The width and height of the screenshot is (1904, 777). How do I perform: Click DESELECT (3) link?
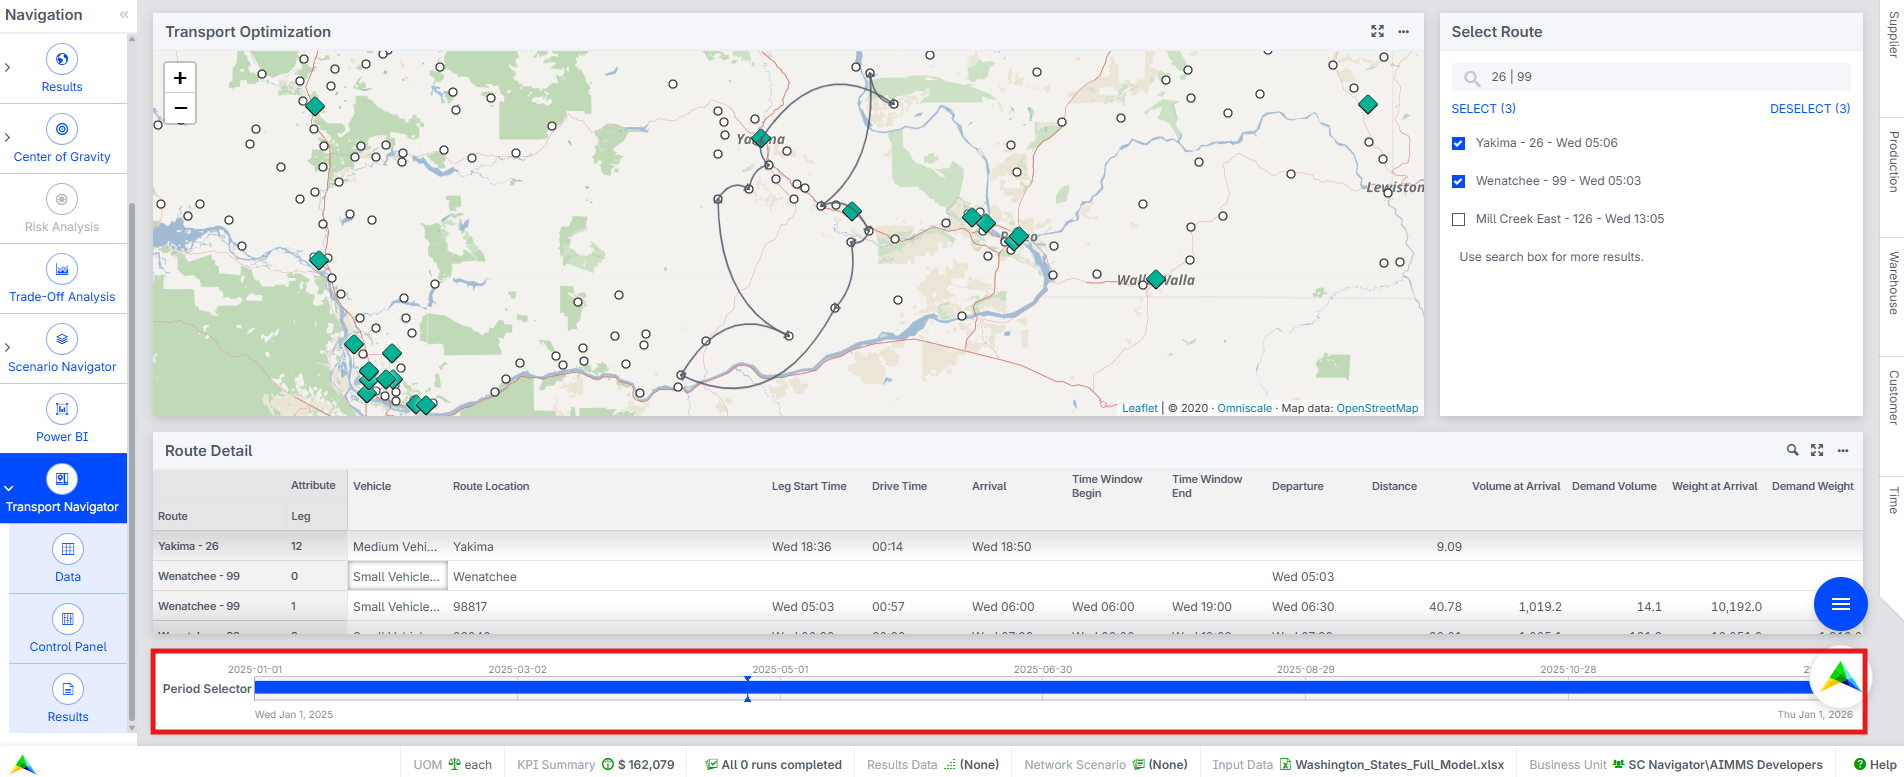pos(1810,109)
